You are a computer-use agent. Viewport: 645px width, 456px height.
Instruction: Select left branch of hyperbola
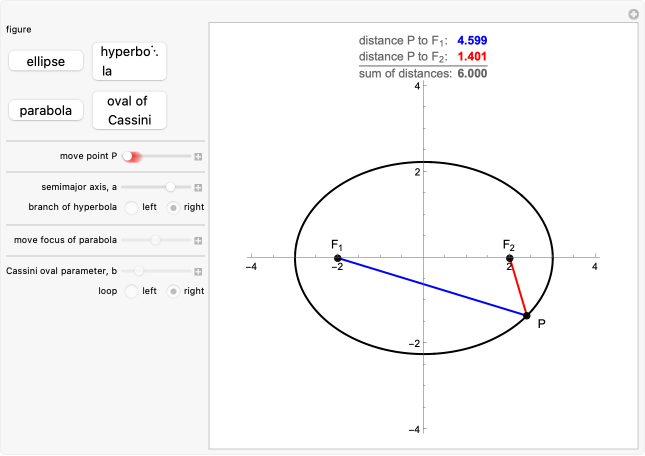pyautogui.click(x=131, y=207)
